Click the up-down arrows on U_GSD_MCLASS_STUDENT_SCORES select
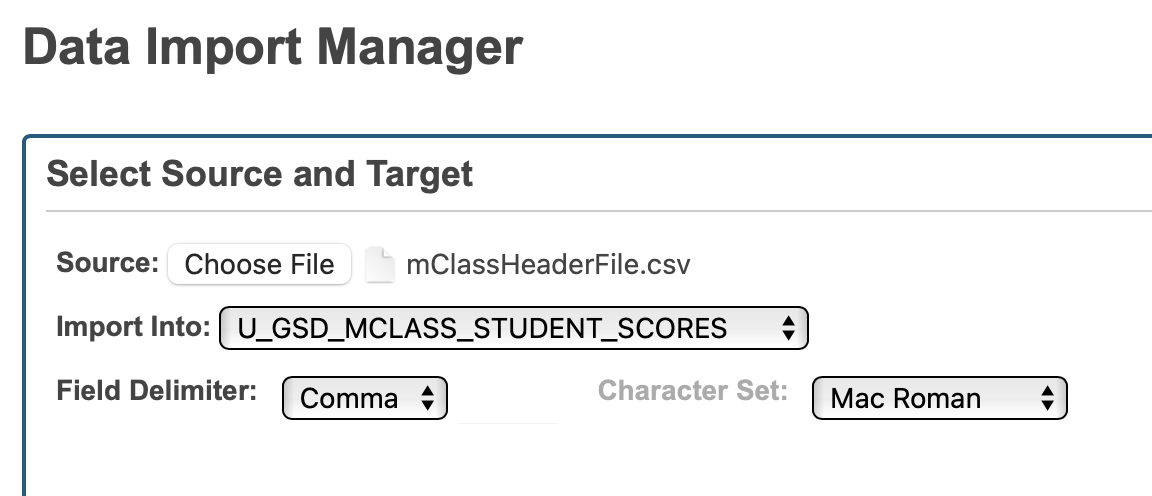The height and width of the screenshot is (496, 1152). (x=788, y=328)
